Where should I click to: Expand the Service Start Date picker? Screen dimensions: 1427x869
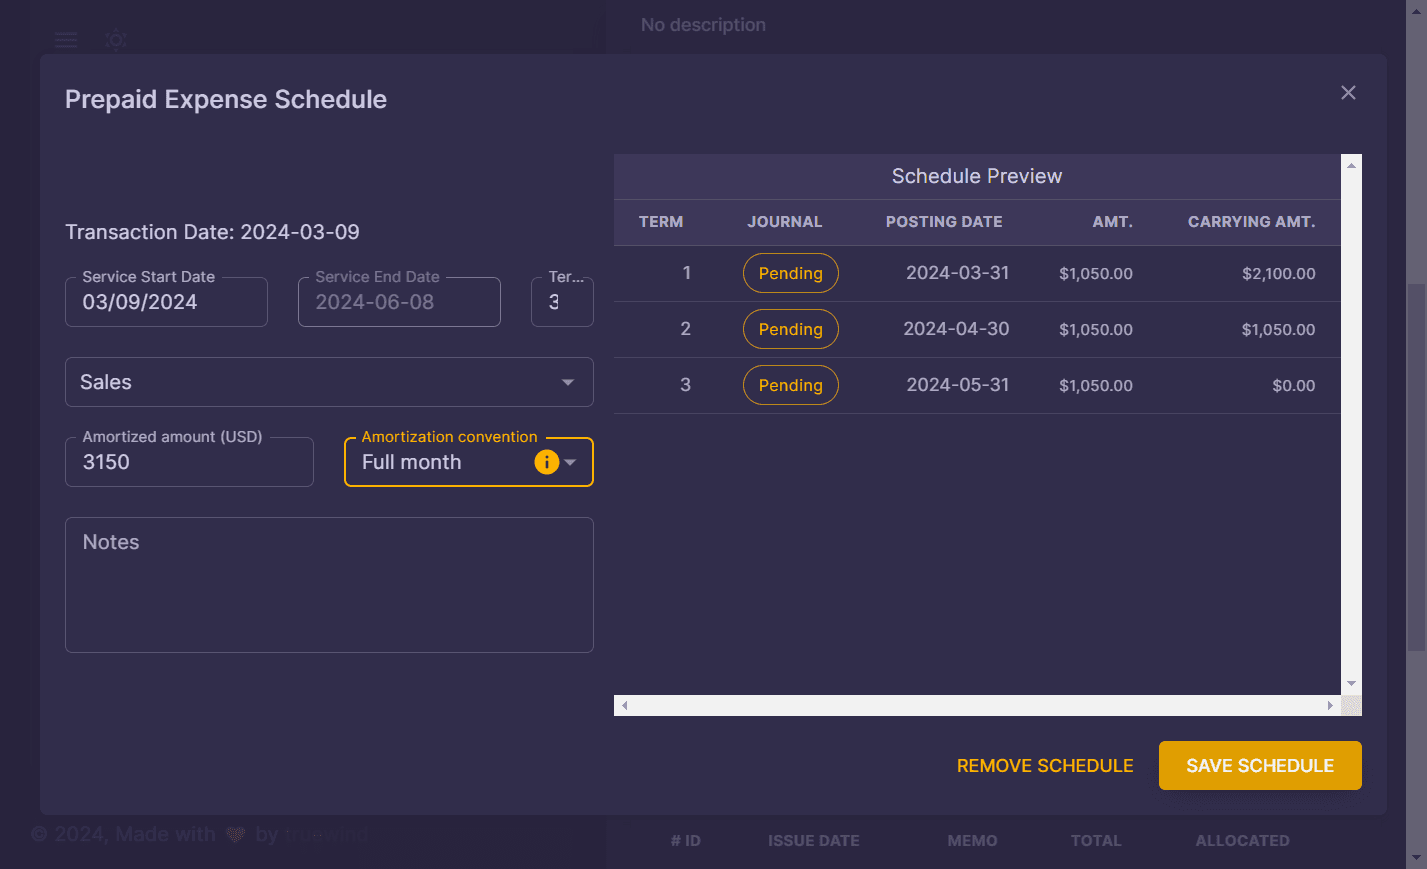click(x=166, y=301)
